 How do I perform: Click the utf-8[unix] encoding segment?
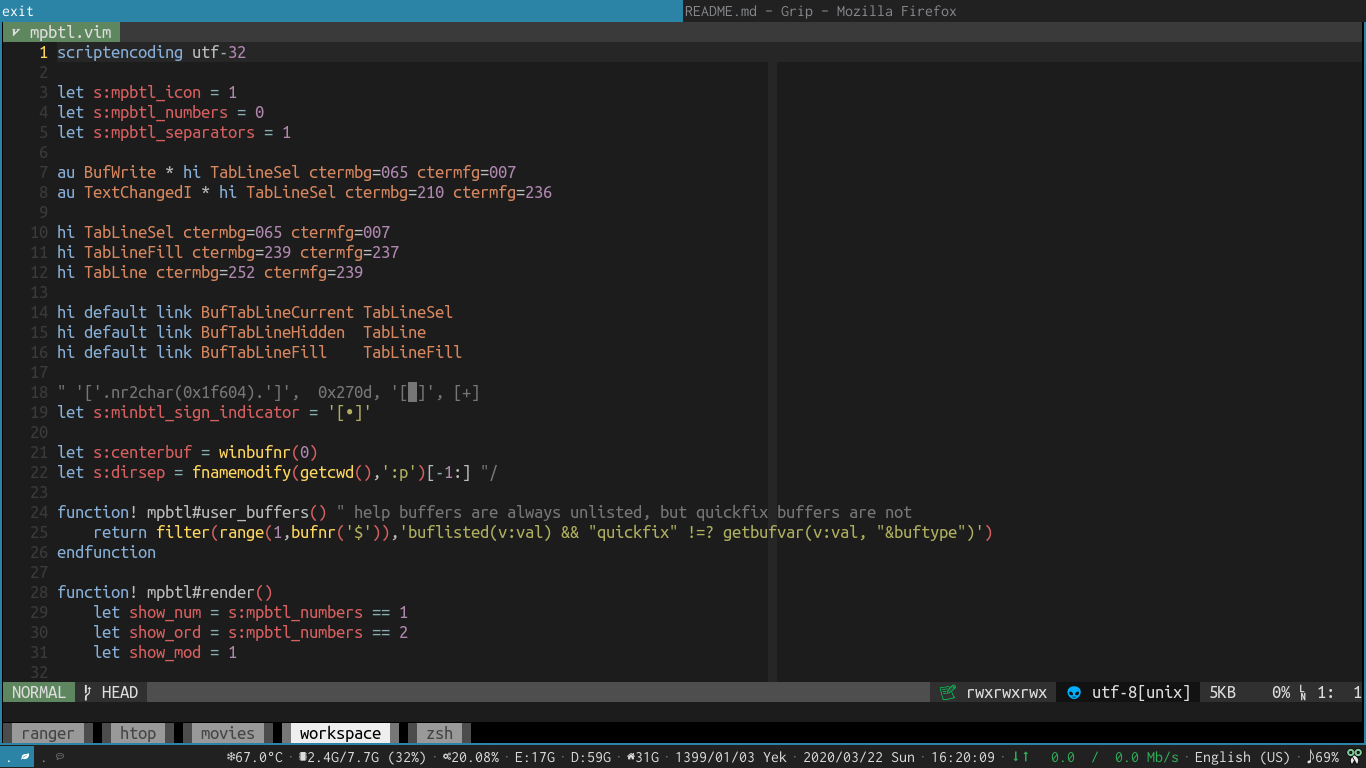tap(1141, 692)
